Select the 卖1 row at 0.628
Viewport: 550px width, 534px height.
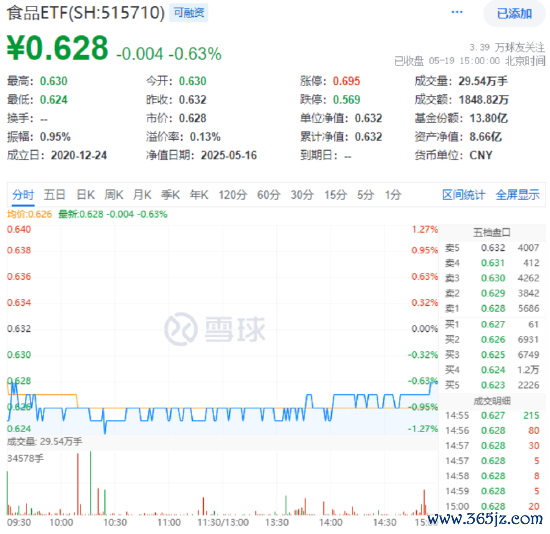tap(492, 308)
